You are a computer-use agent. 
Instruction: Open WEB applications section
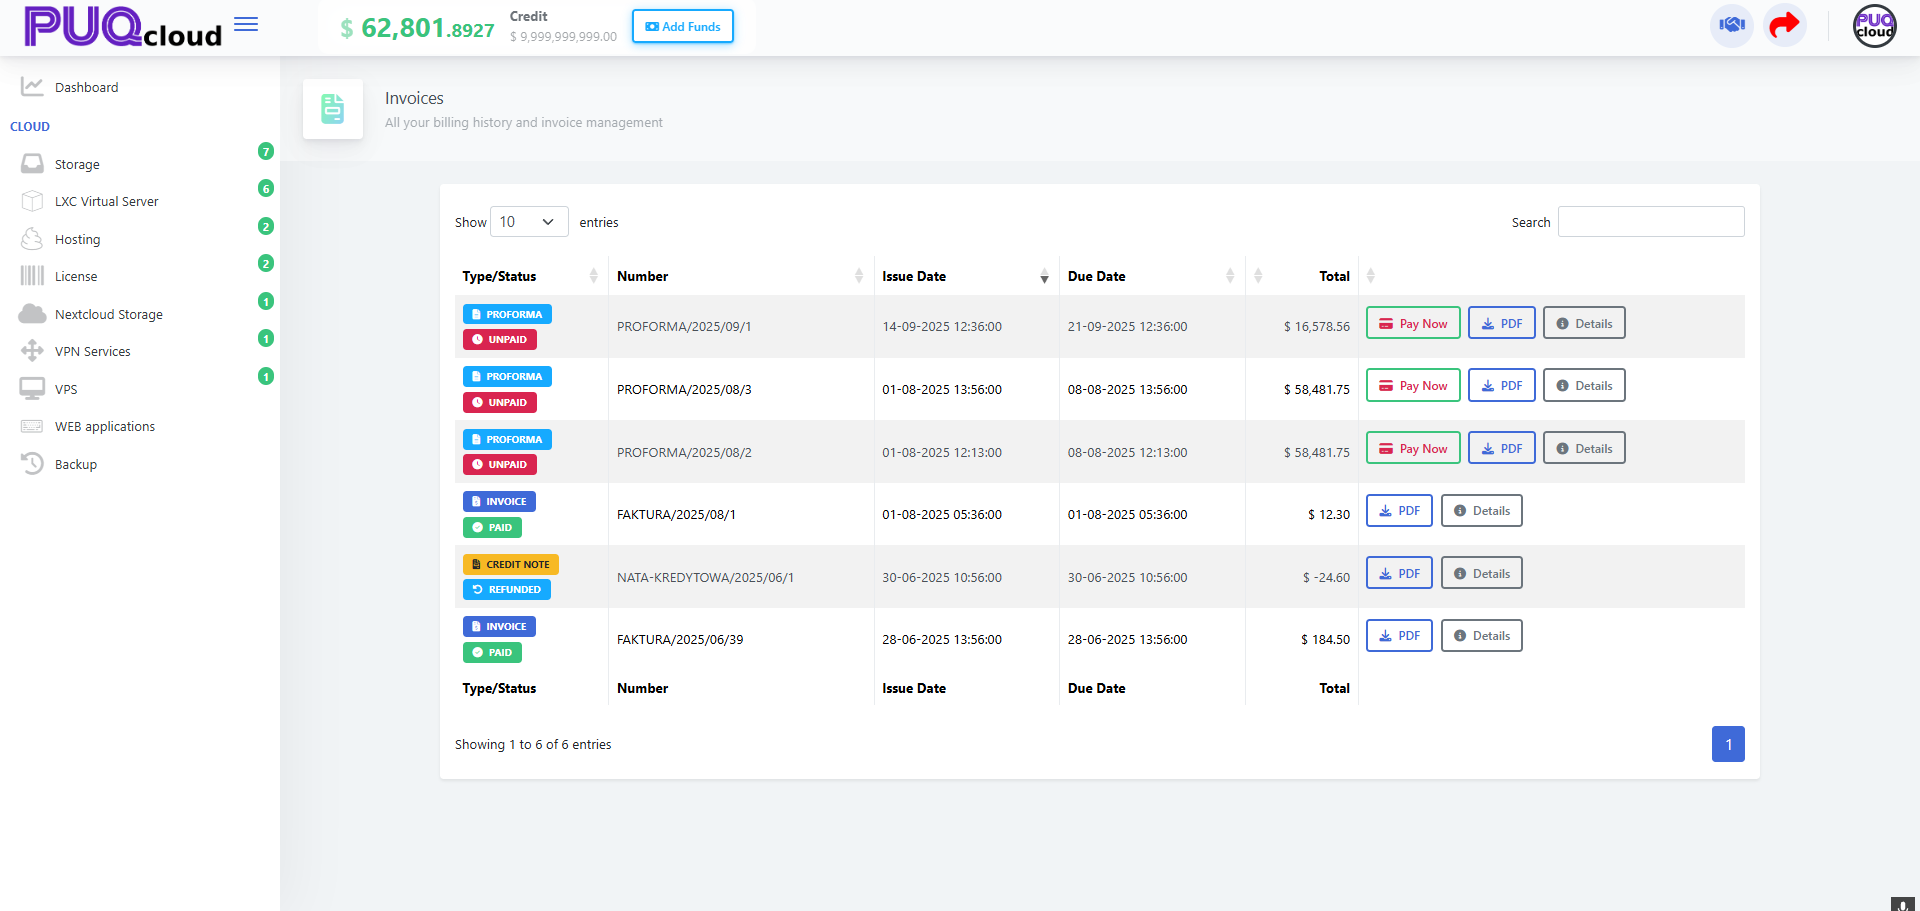[105, 426]
